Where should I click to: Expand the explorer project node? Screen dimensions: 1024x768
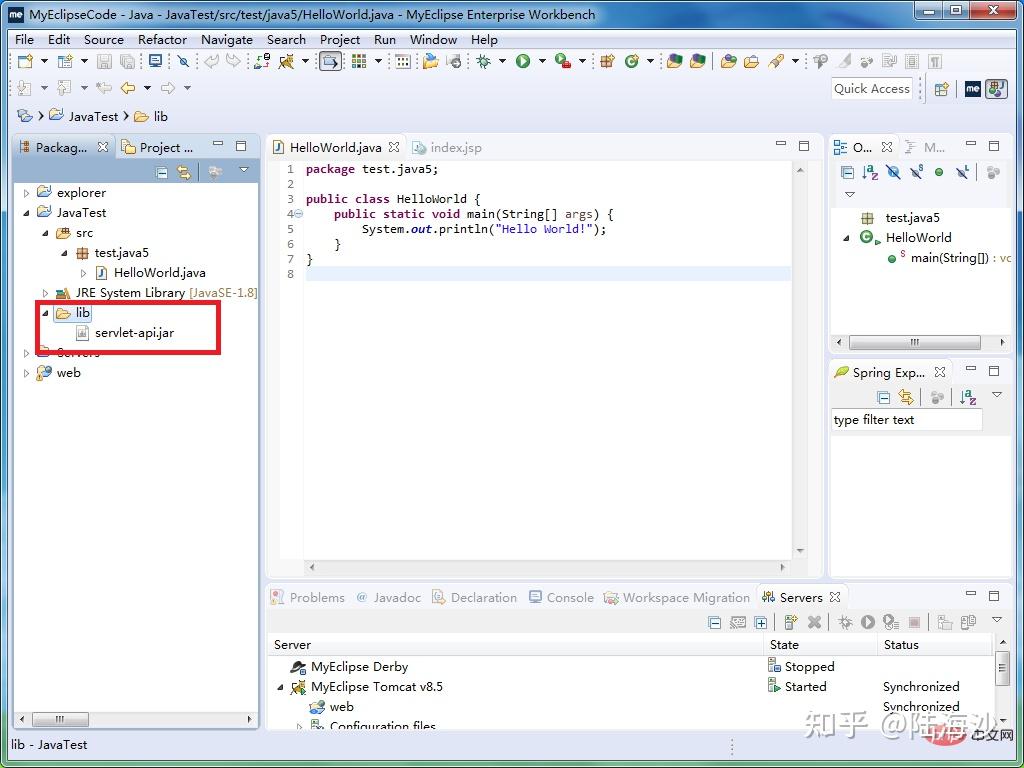coord(26,193)
